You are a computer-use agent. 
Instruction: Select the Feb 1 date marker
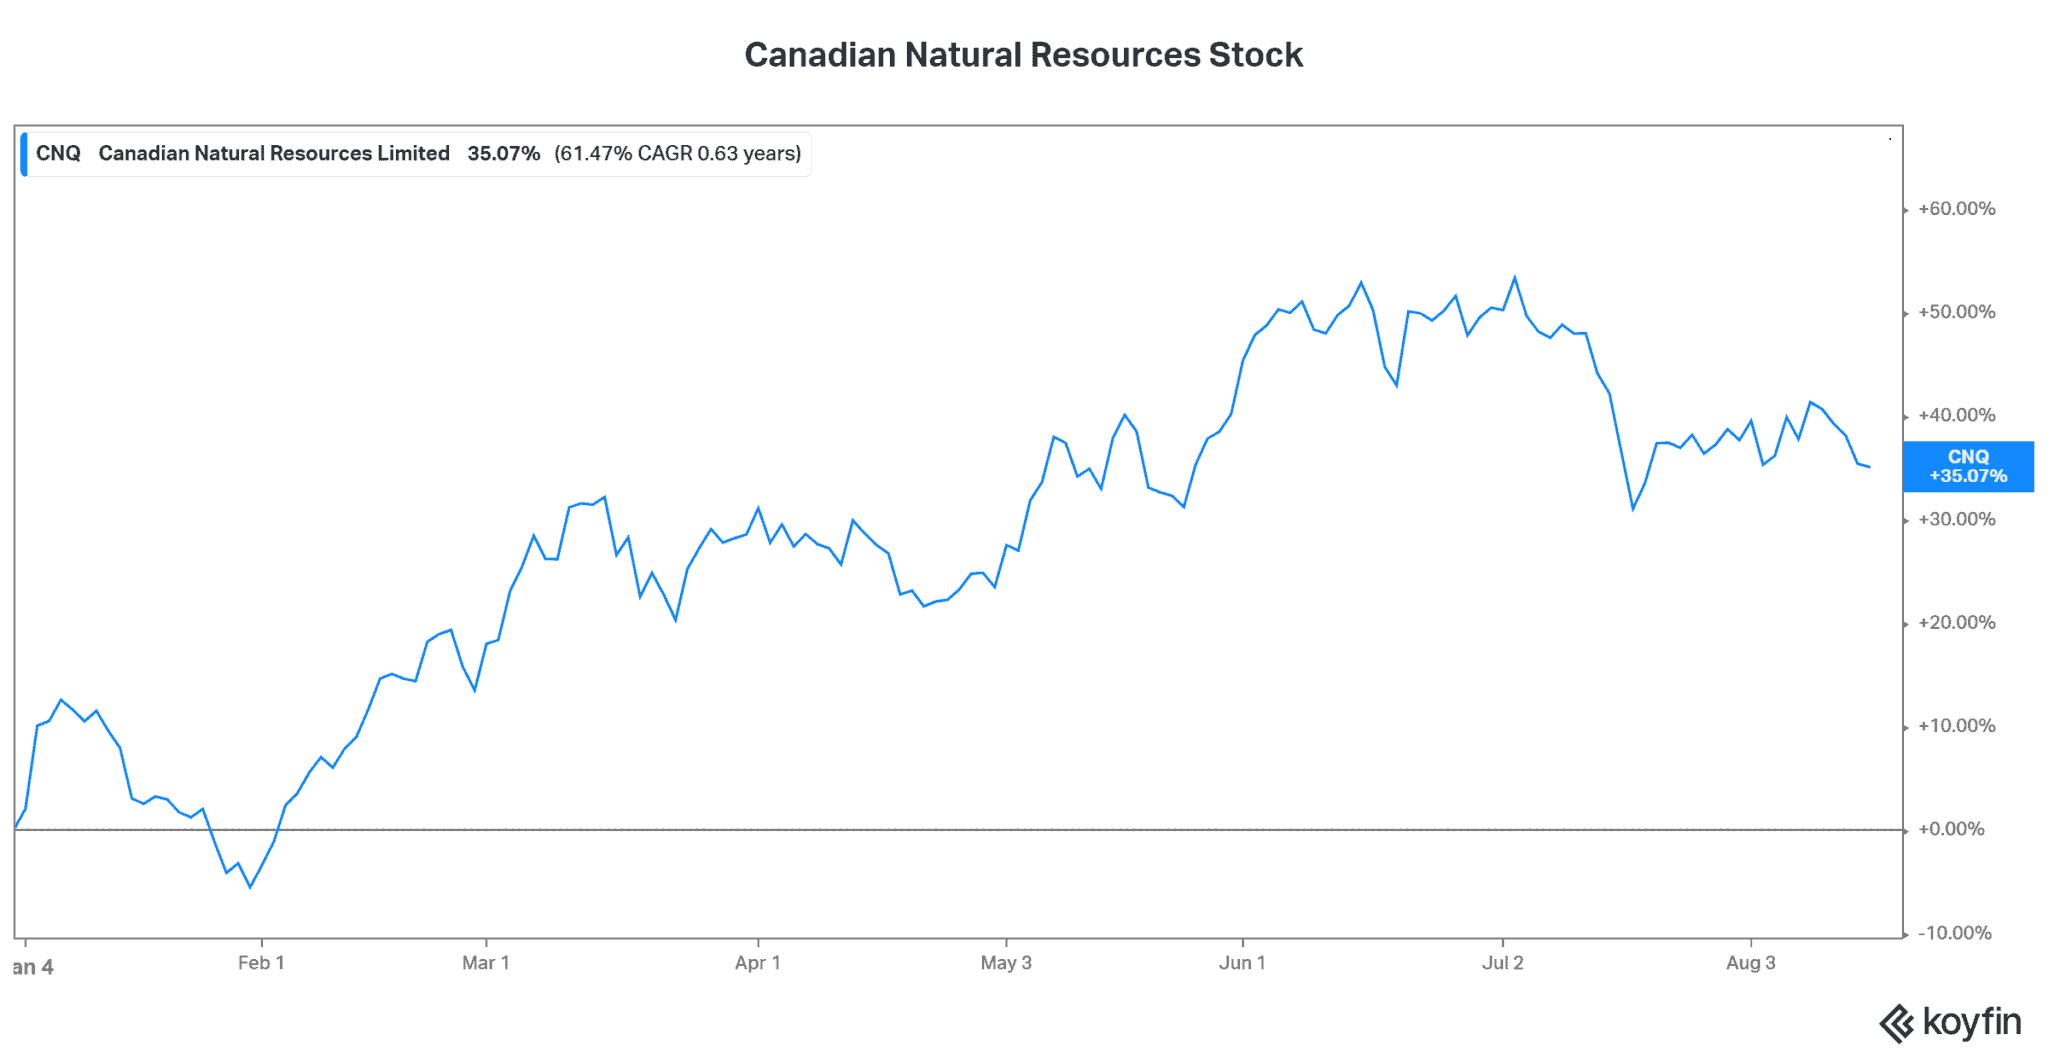(261, 963)
